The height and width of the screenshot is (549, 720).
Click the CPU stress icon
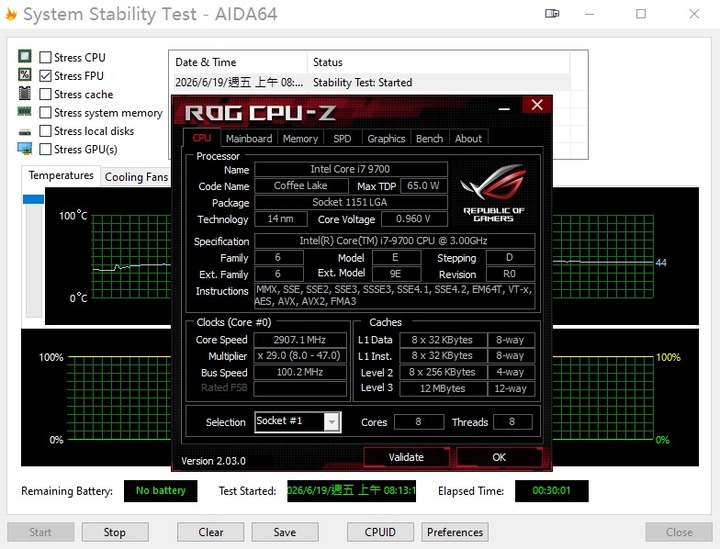(24, 56)
